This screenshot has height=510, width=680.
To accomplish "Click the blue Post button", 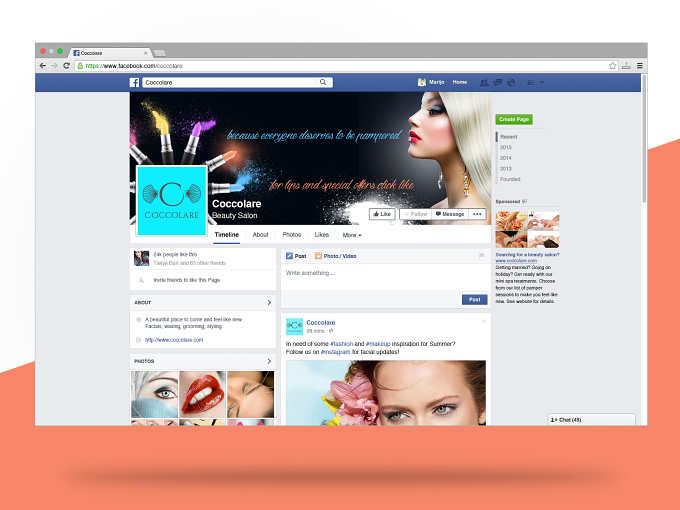I will [474, 300].
